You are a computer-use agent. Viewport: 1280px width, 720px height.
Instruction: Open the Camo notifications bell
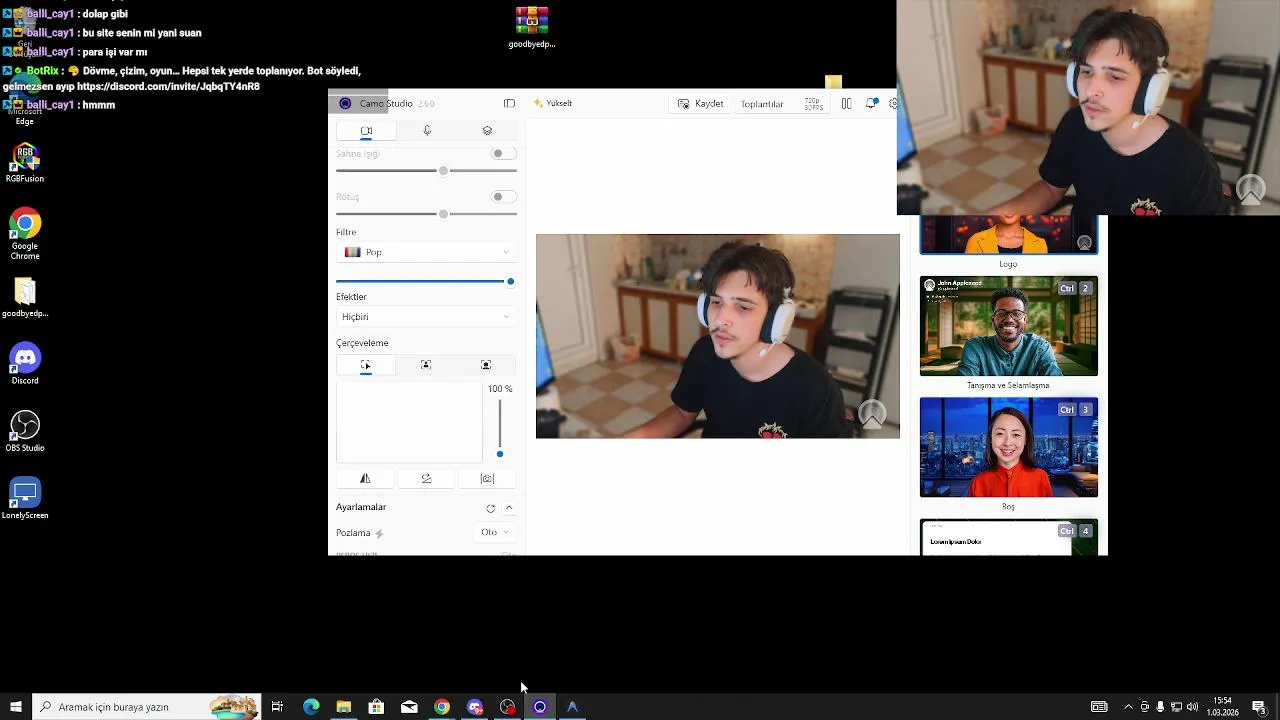871,103
